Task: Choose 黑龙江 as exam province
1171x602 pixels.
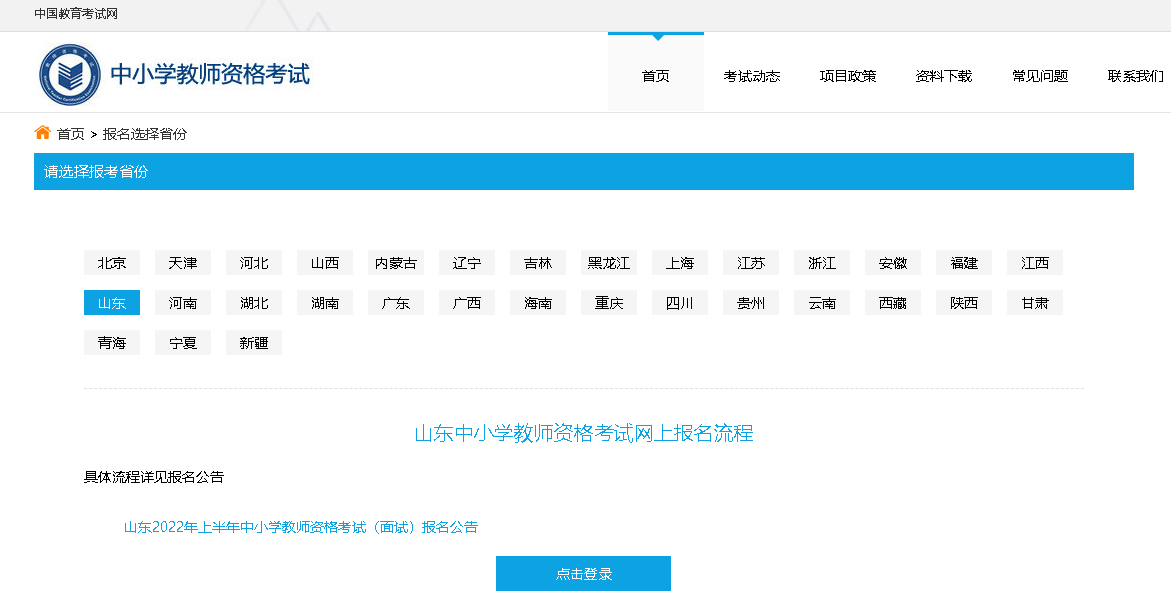Action: (609, 263)
